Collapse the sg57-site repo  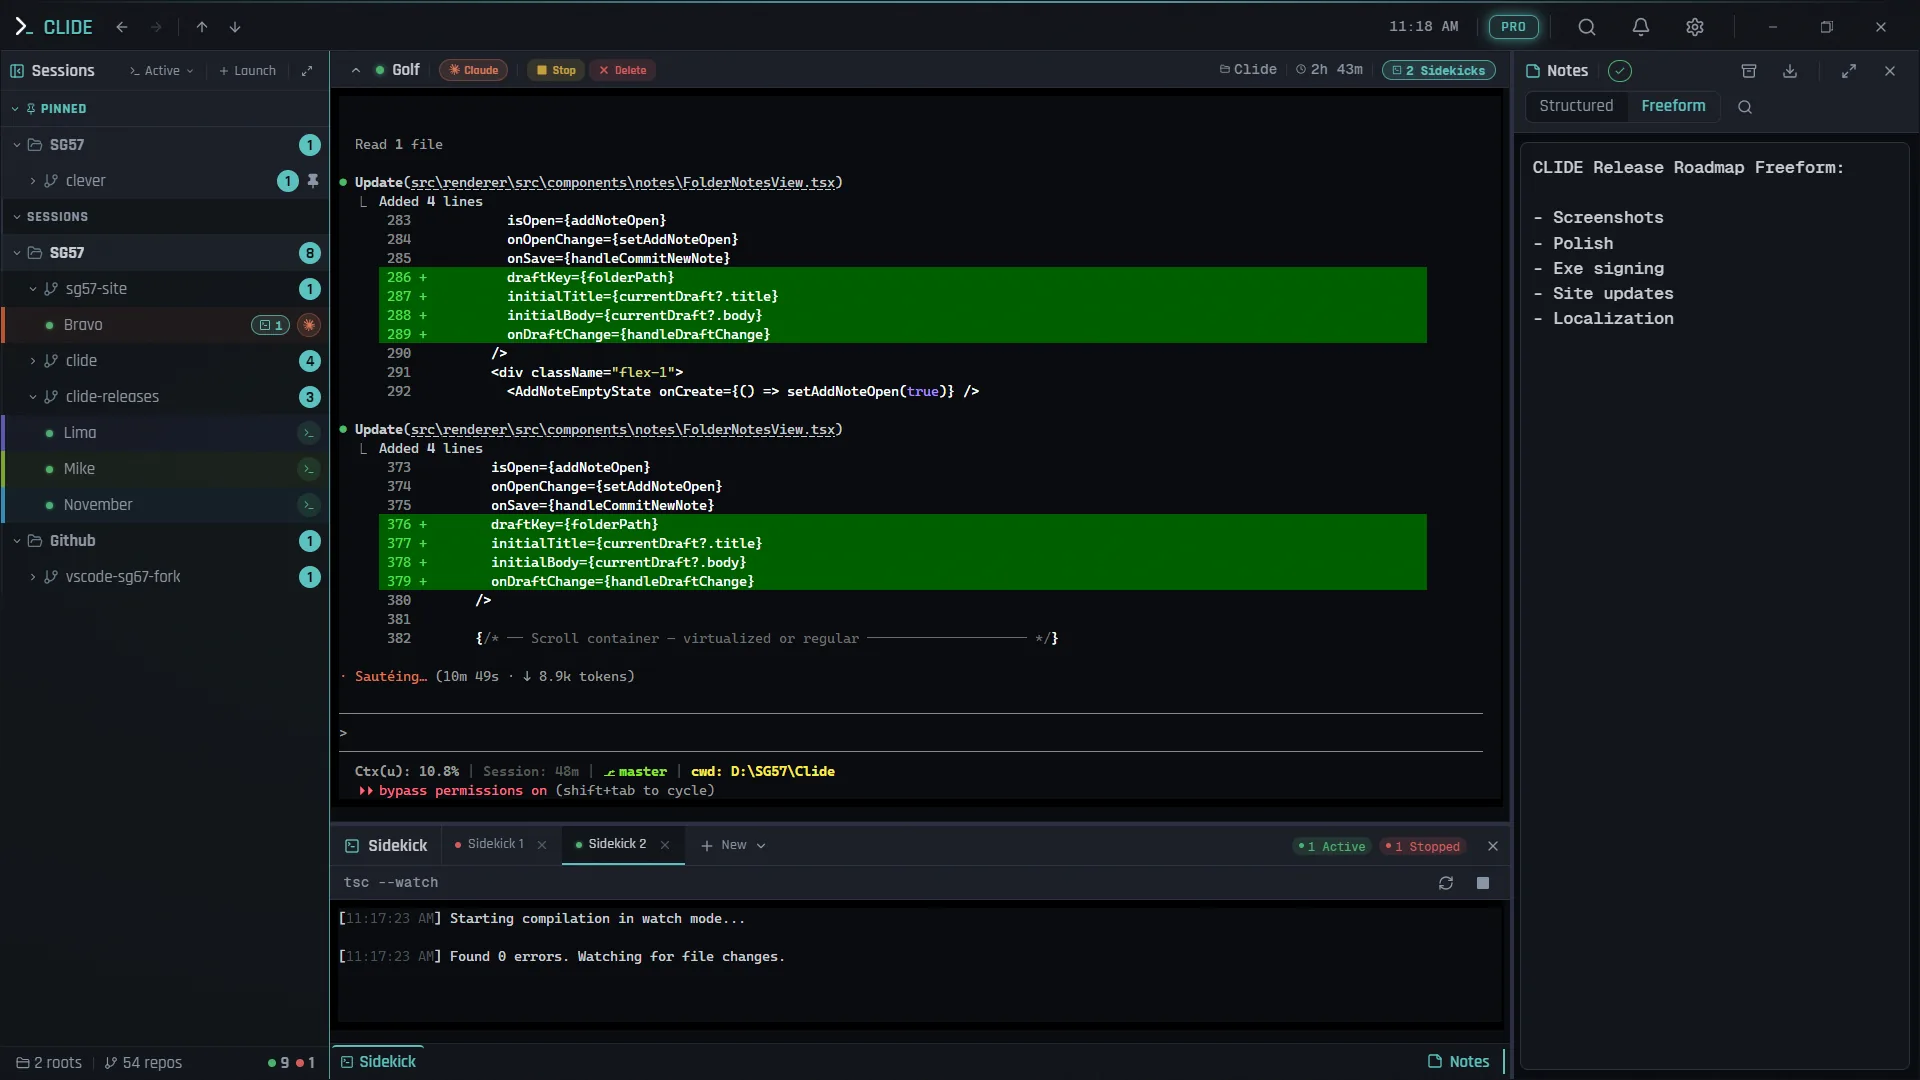[x=33, y=289]
